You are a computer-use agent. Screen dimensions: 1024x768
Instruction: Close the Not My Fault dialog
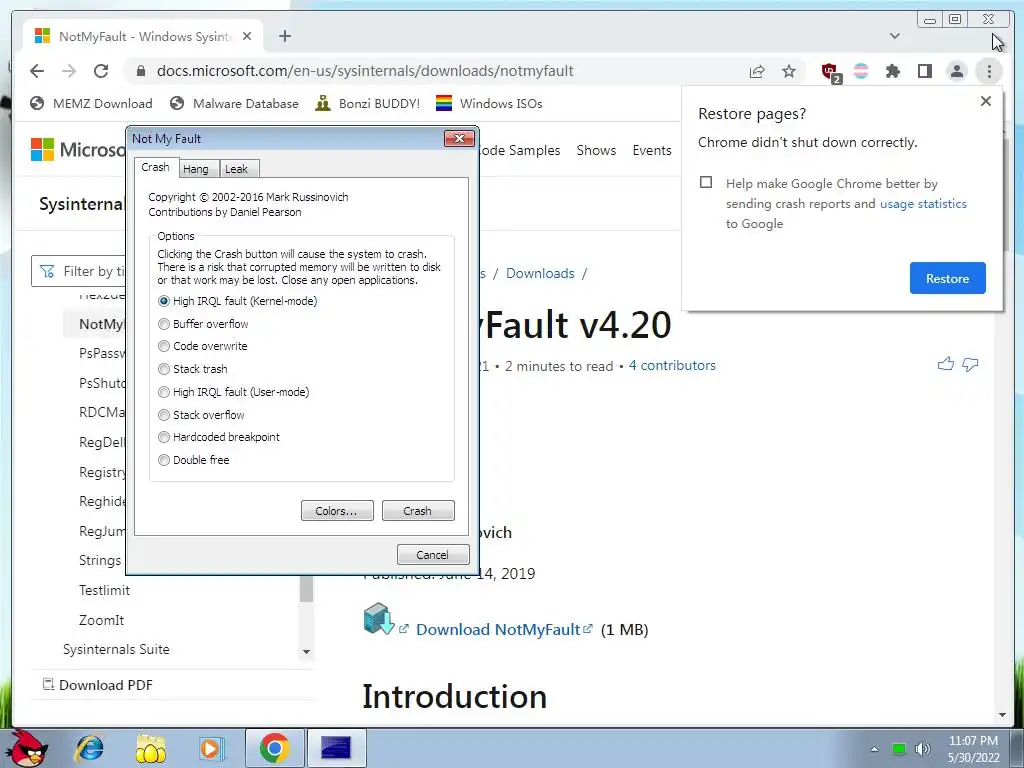[459, 138]
